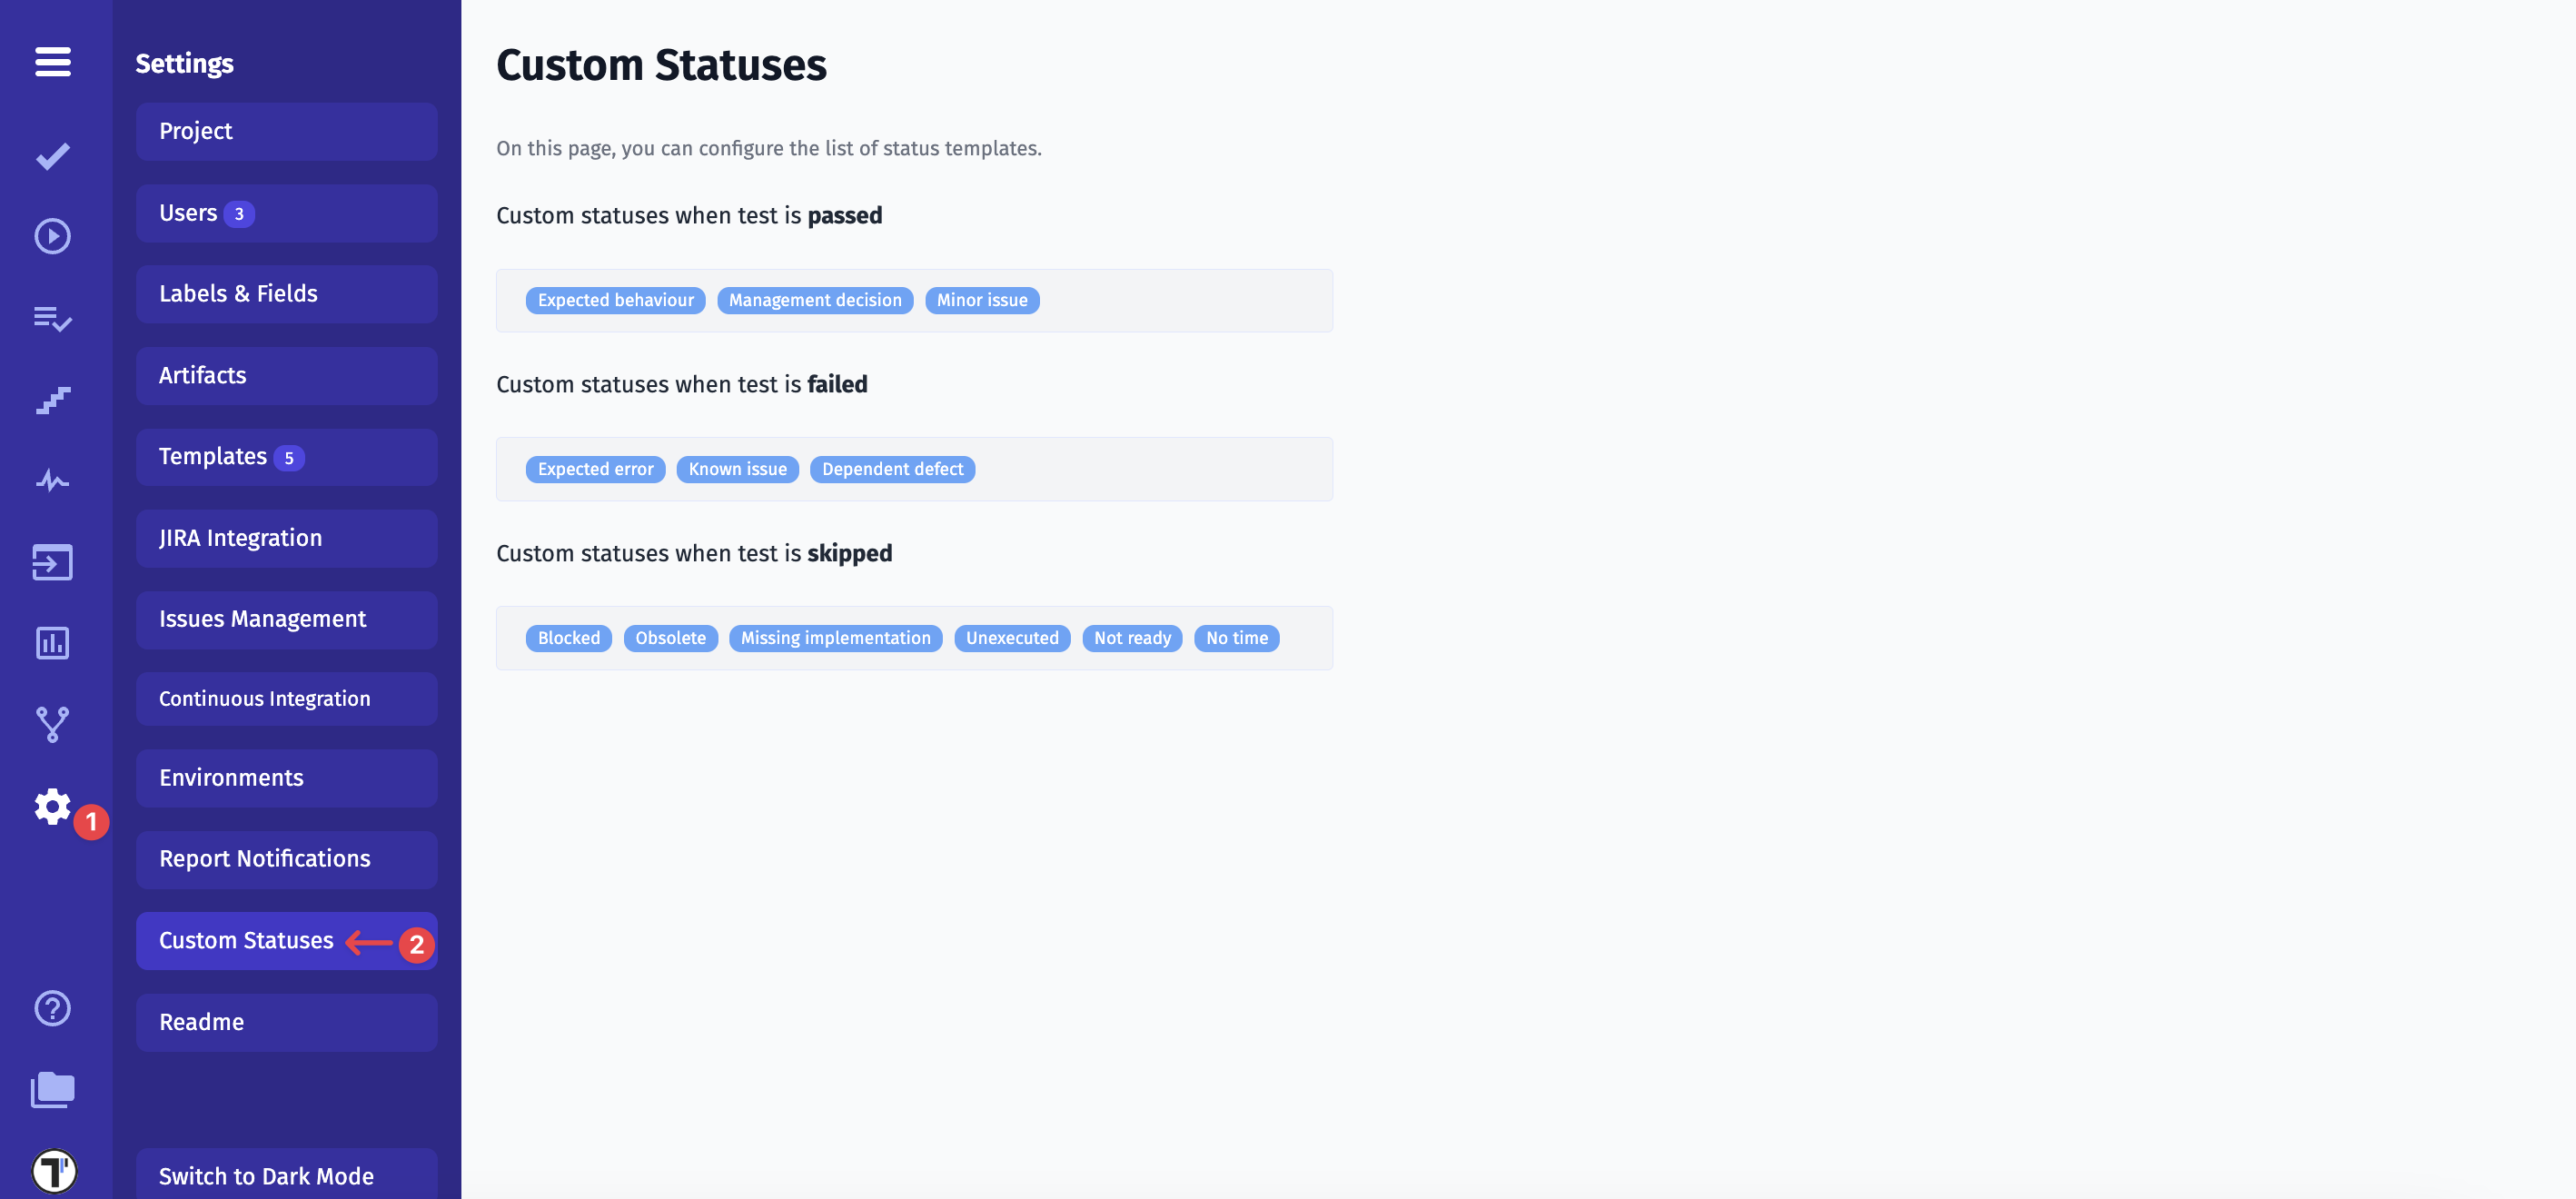Click the Dependent defect status tag
The height and width of the screenshot is (1199, 2576).
(x=893, y=469)
